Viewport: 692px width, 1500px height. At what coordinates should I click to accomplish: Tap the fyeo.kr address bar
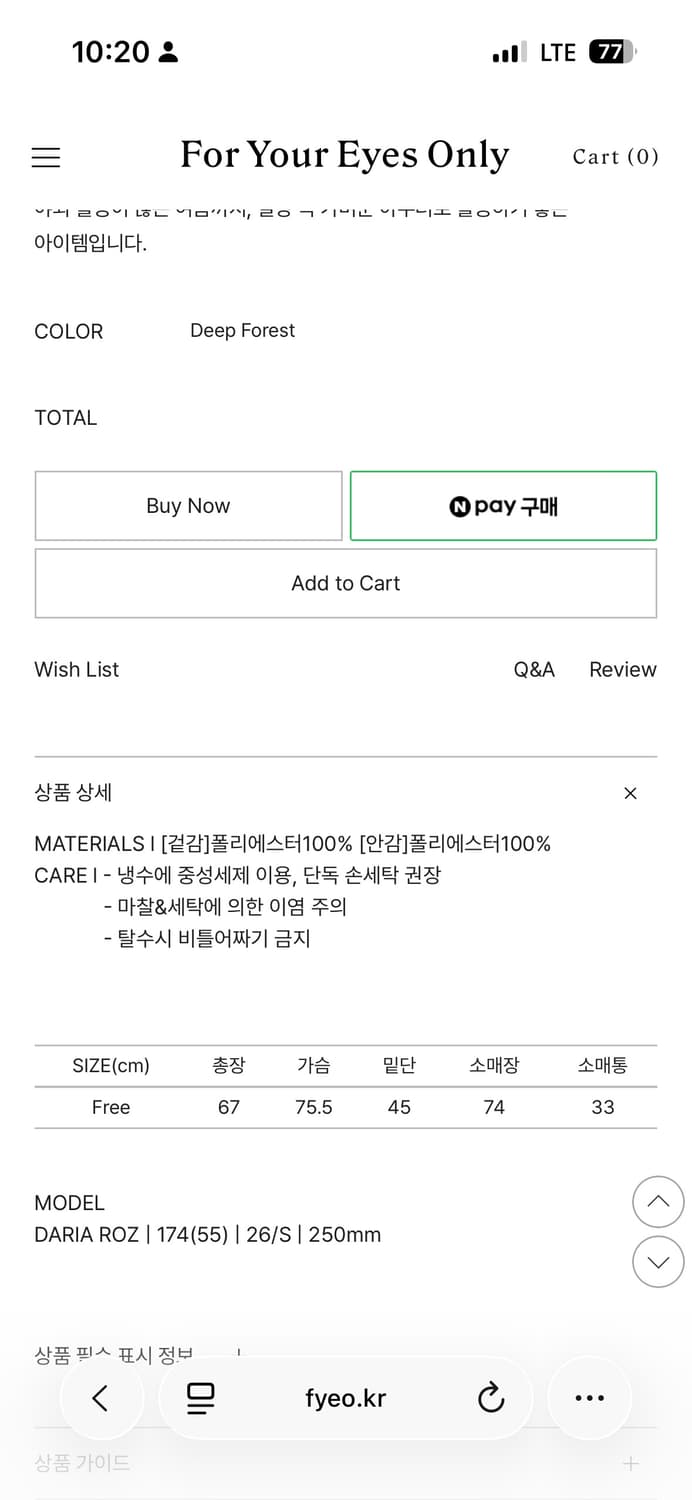tap(345, 1399)
